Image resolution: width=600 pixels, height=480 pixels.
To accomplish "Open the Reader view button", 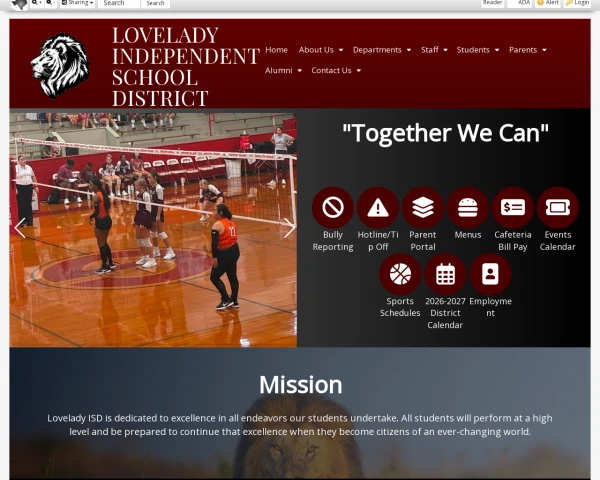I will point(492,3).
